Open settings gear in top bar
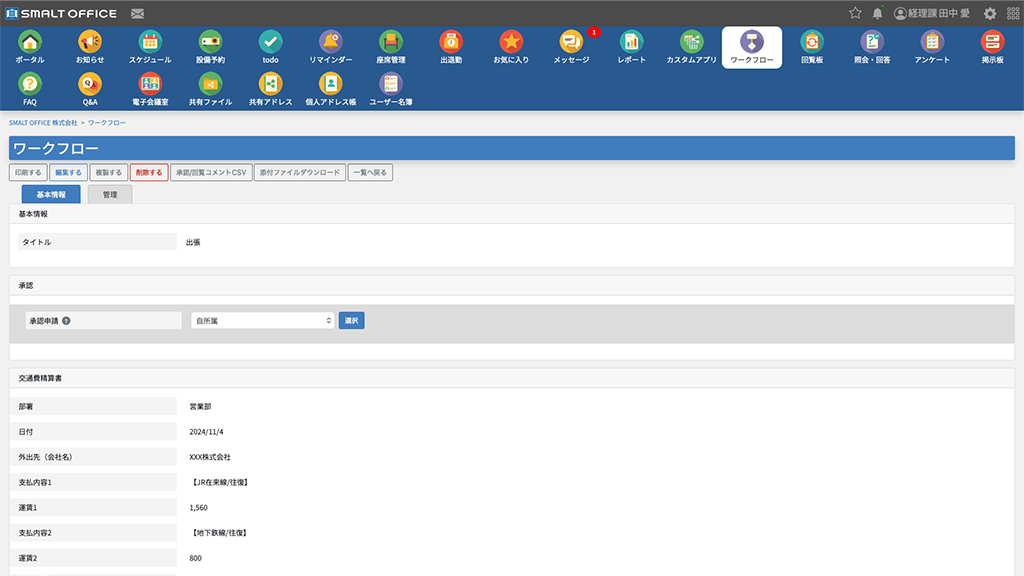 tap(990, 13)
